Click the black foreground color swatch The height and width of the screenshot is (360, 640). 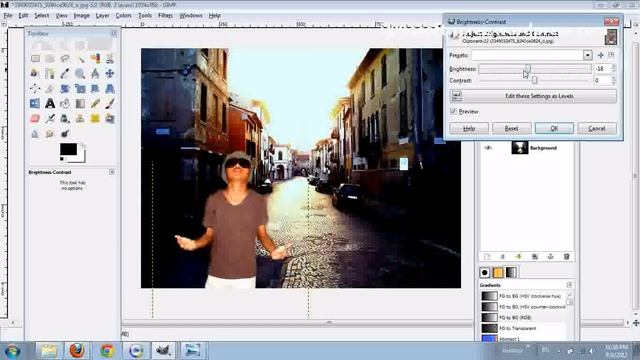(68, 149)
